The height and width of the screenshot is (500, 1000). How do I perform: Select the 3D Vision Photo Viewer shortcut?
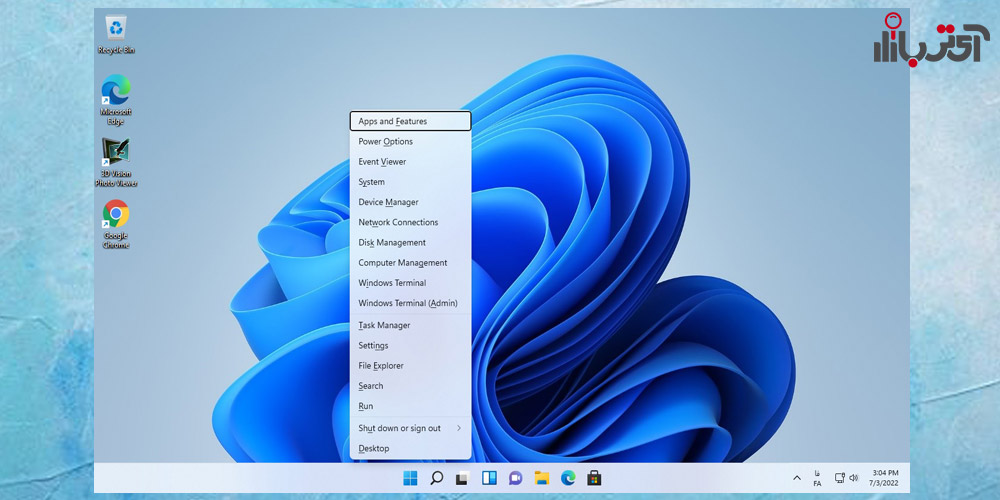tap(116, 163)
